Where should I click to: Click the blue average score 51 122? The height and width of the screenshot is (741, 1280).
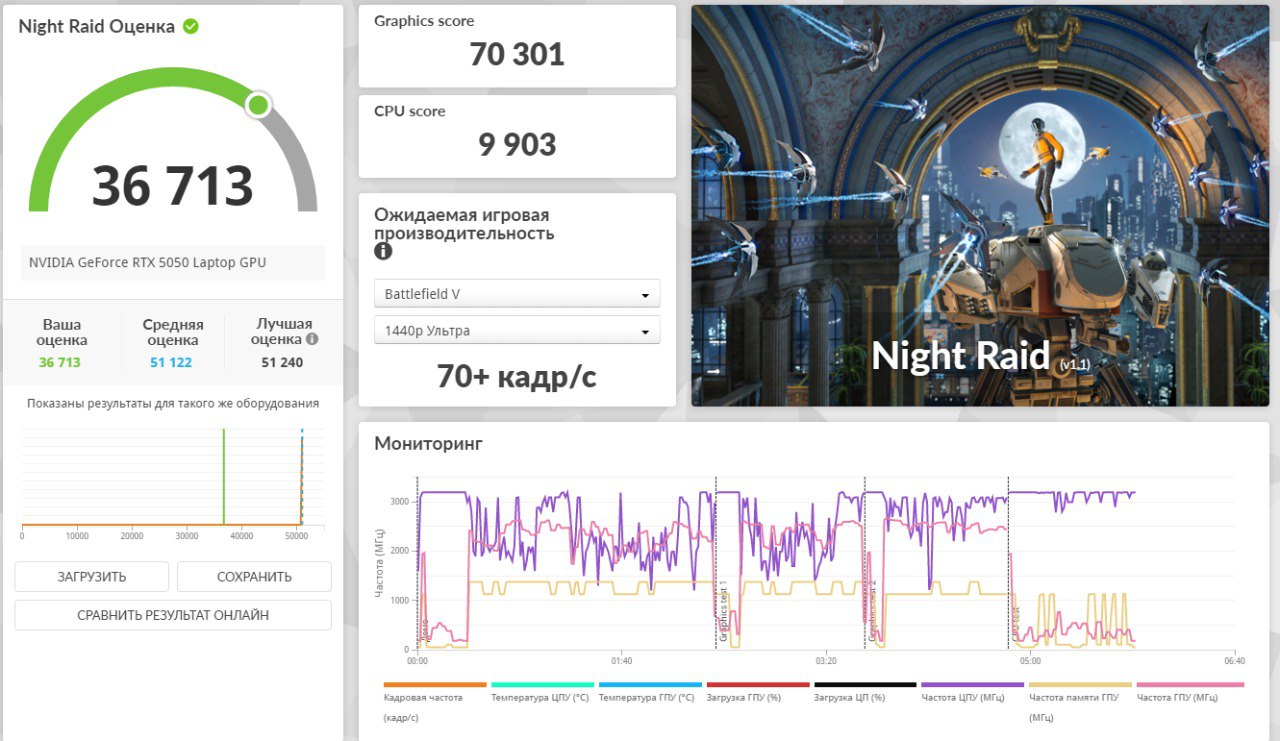click(172, 362)
